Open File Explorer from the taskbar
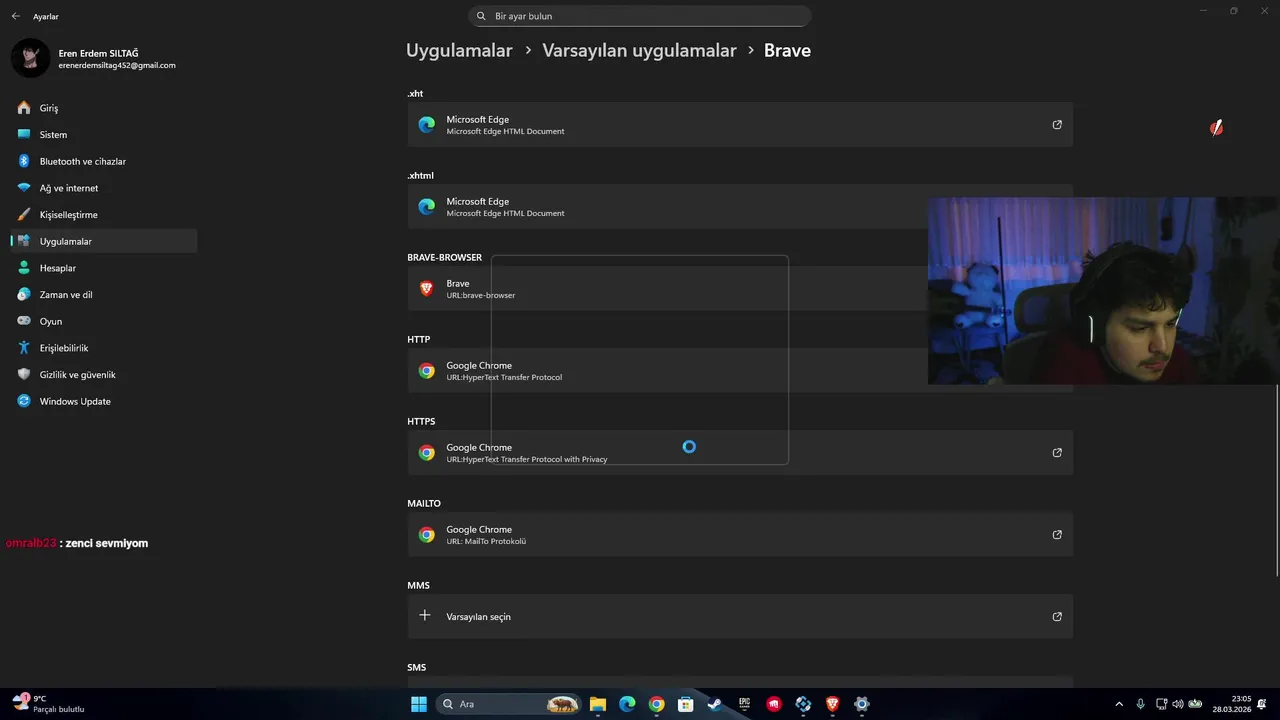 tap(598, 704)
